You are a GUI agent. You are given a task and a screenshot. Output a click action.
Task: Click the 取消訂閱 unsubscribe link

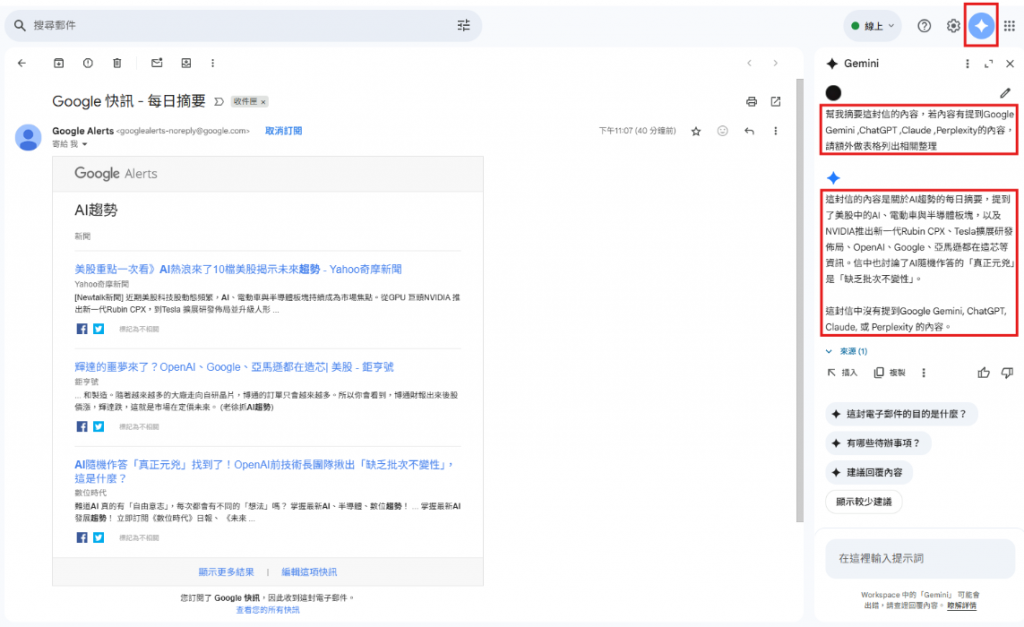[x=283, y=131]
